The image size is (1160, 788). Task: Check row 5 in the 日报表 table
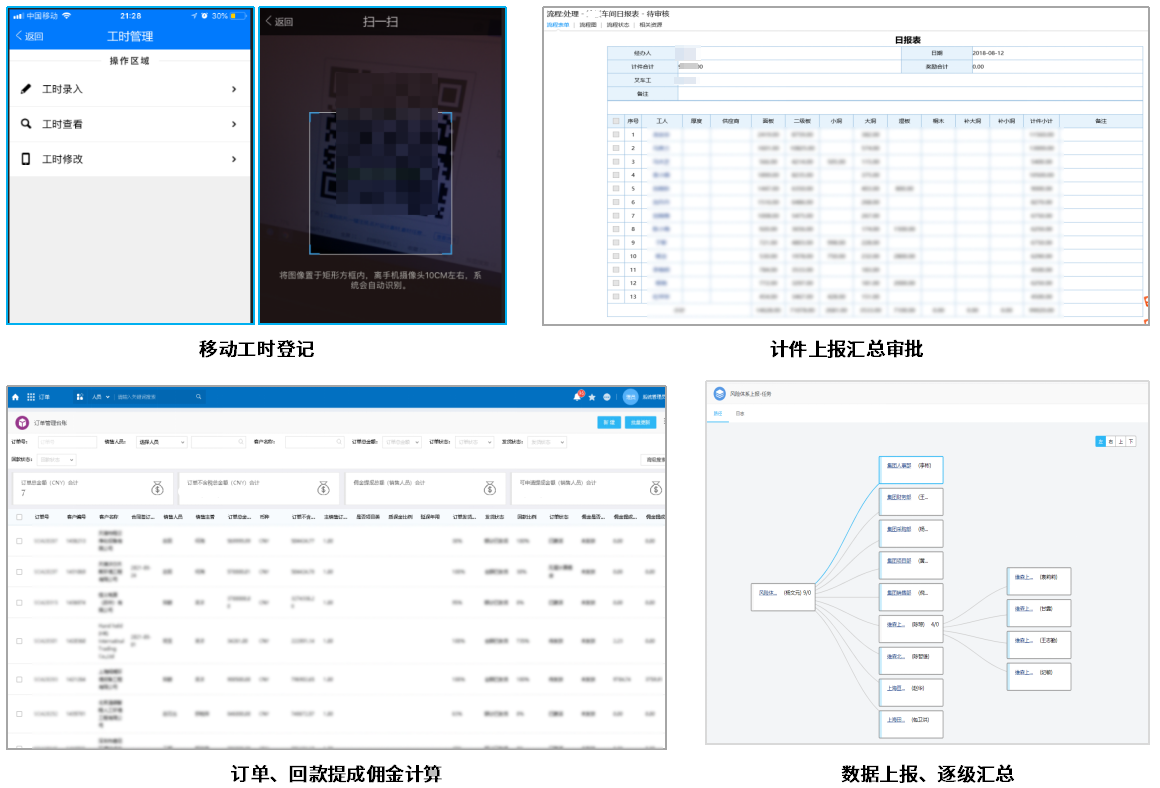click(x=616, y=189)
